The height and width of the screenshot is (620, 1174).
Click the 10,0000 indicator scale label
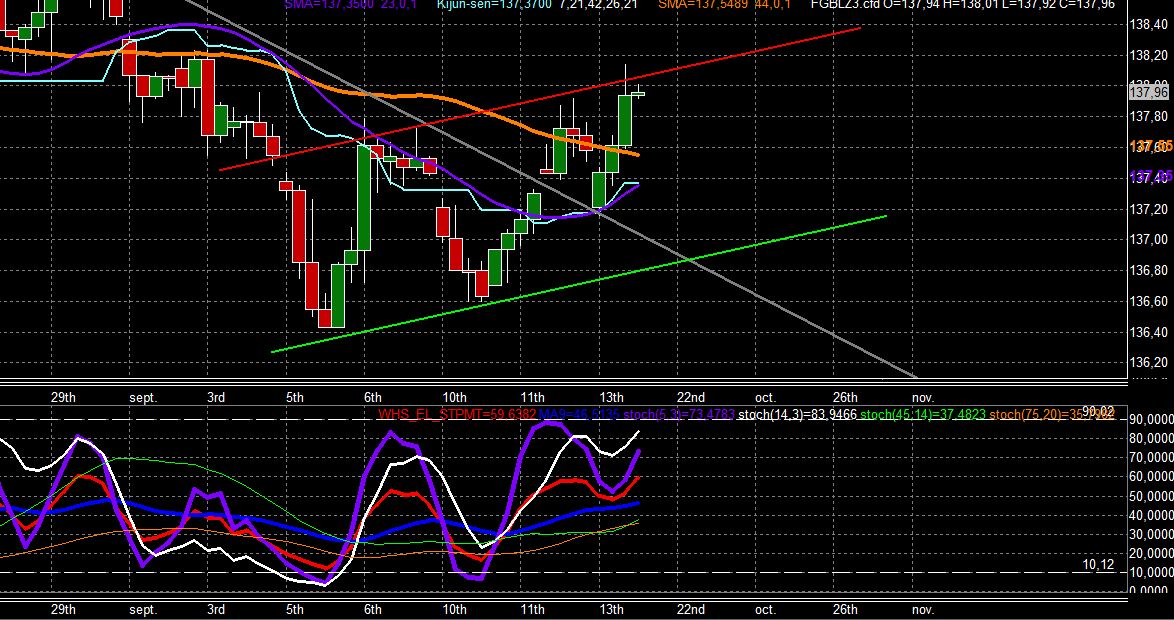pos(1151,574)
